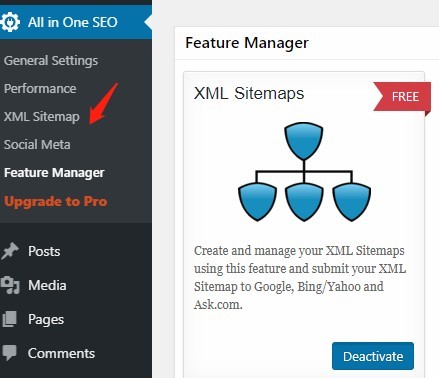
Task: Click the Media camera-and-music icon
Action: [x=10, y=285]
